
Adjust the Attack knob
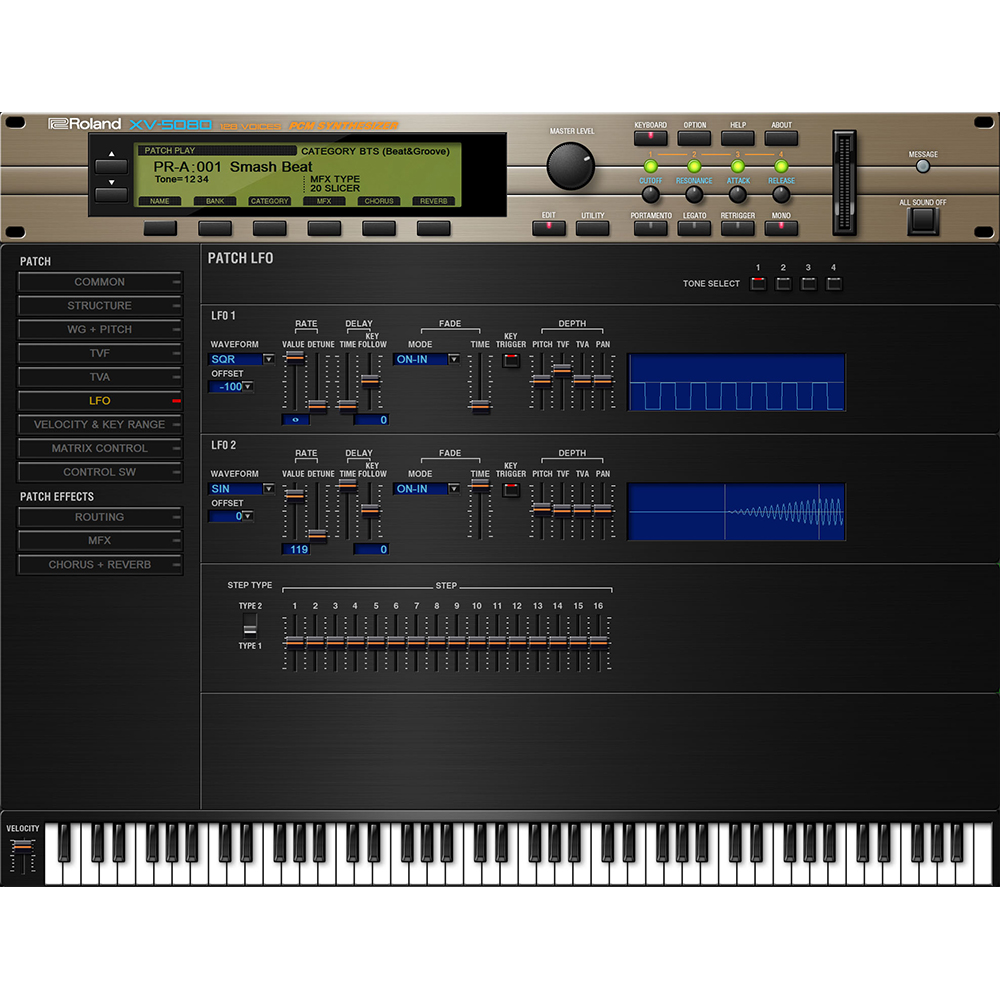pyautogui.click(x=737, y=194)
